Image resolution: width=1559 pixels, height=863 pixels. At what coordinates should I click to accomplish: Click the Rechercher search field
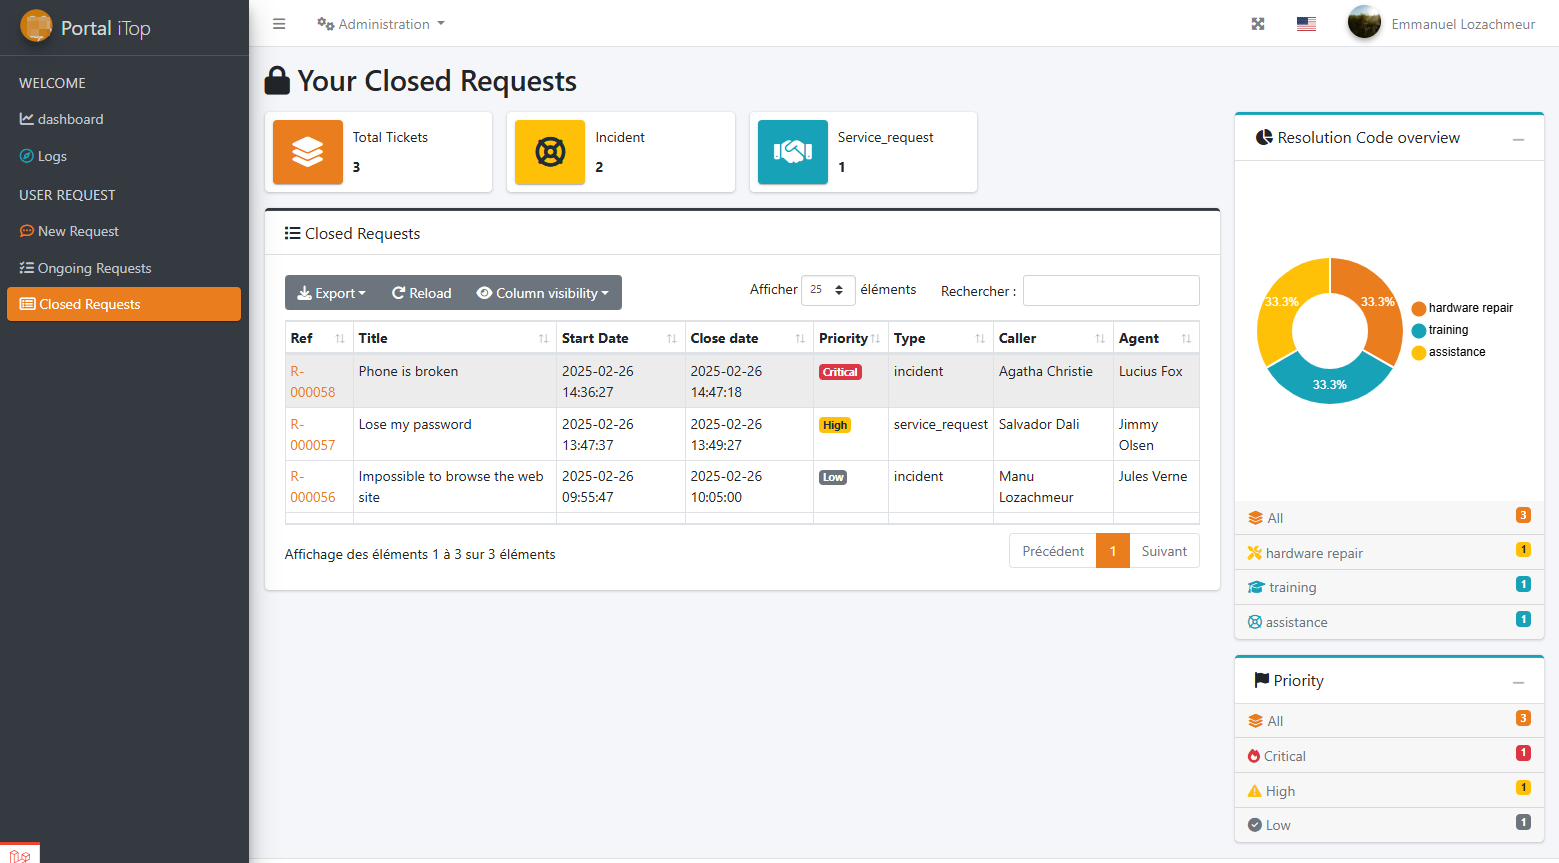pyautogui.click(x=1110, y=291)
